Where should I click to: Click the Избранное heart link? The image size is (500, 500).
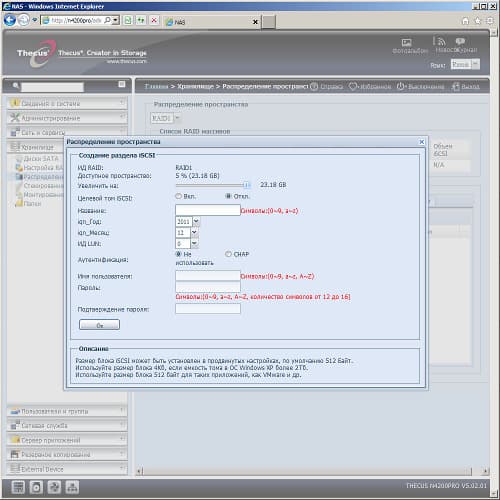[370, 87]
